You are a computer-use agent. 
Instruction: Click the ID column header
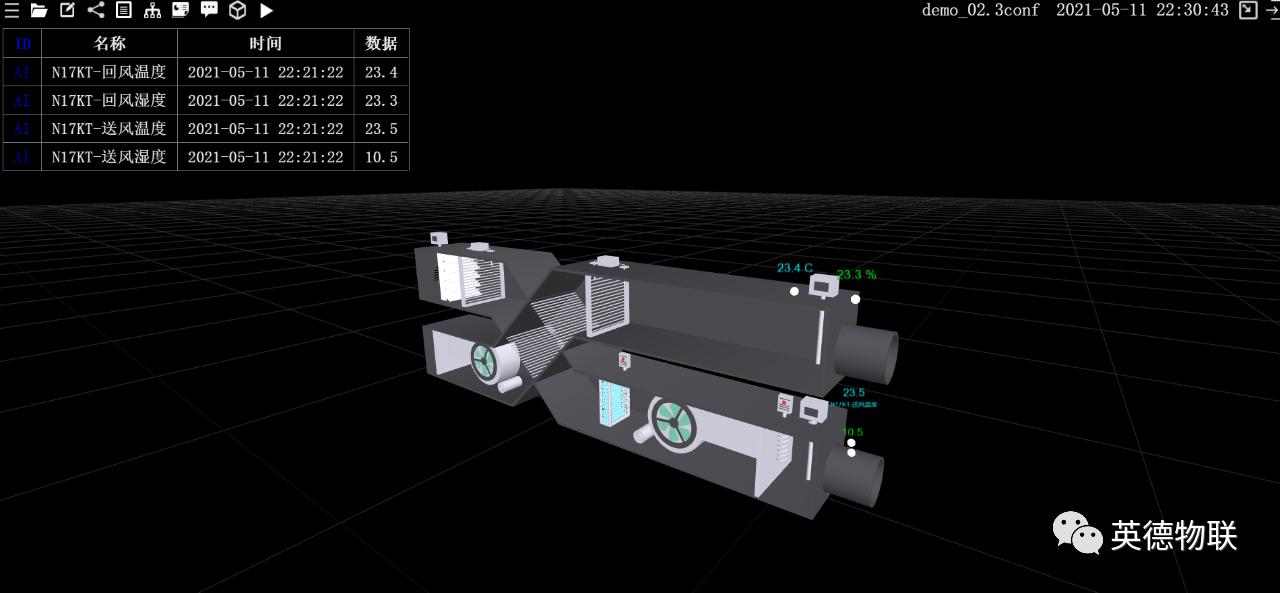23,43
